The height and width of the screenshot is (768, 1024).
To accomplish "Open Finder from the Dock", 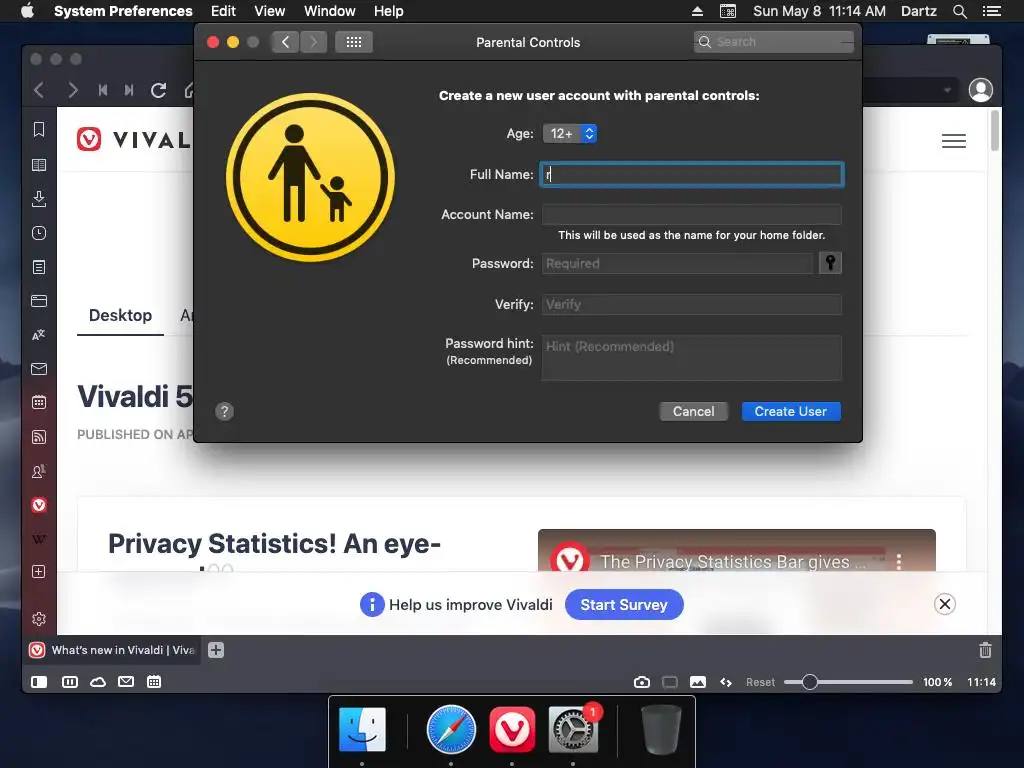I will [362, 729].
